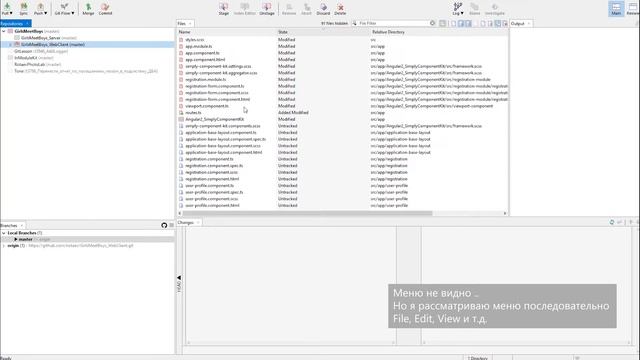The image size is (640, 360).
Task: Select the routes.ts file row
Action: click(343, 113)
